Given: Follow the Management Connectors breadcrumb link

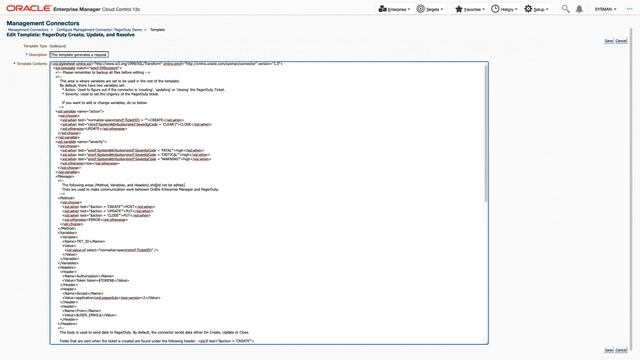Looking at the screenshot, I should click(28, 30).
